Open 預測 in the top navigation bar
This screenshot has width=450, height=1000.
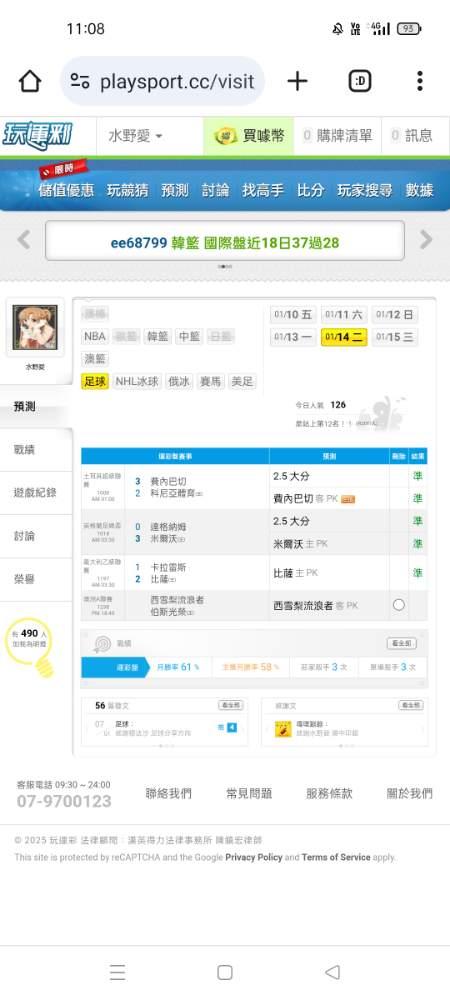point(175,190)
